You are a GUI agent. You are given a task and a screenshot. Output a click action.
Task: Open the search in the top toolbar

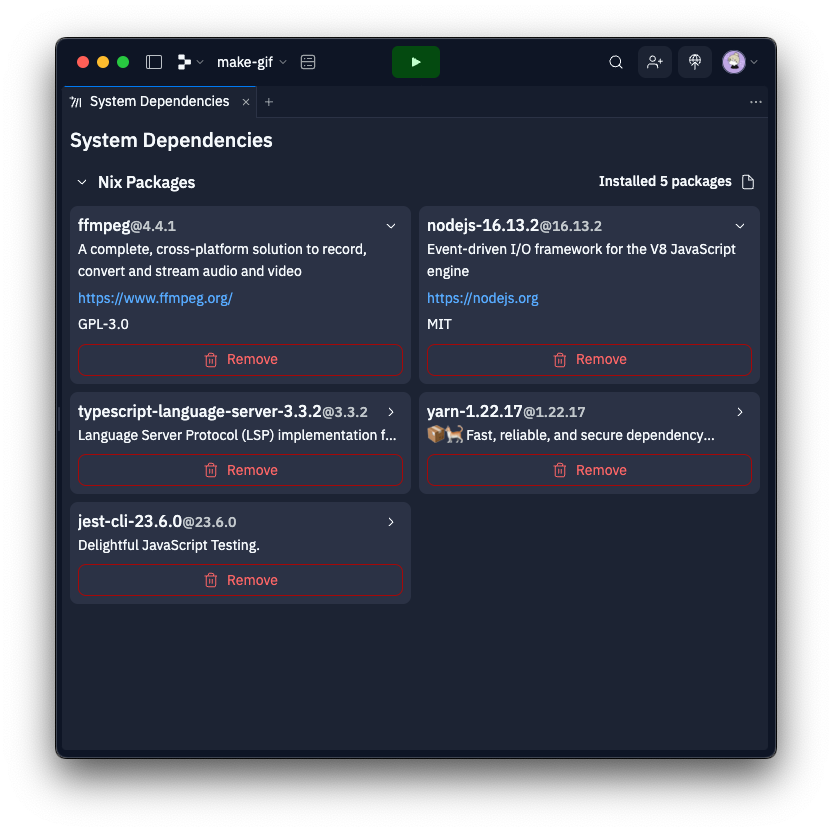click(615, 61)
